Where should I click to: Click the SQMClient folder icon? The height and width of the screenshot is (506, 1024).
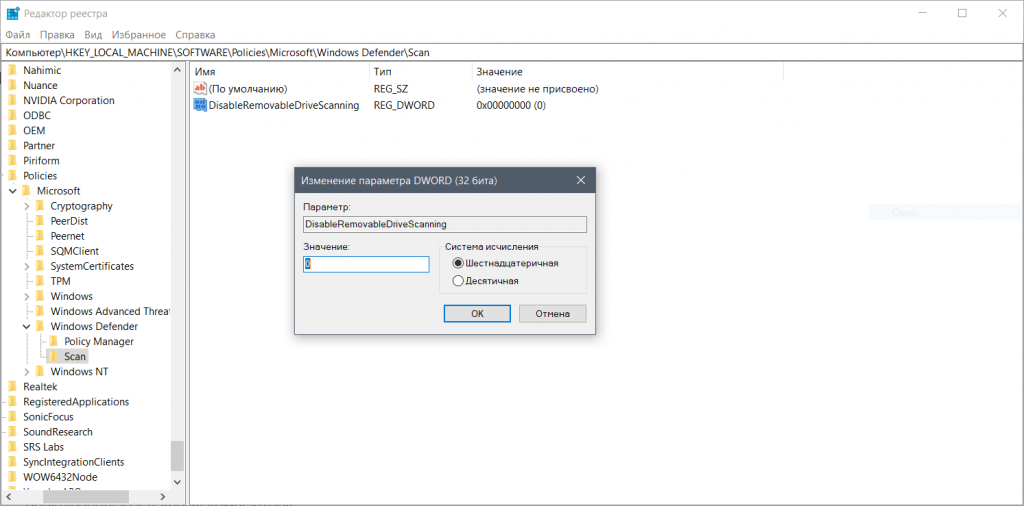coord(40,251)
